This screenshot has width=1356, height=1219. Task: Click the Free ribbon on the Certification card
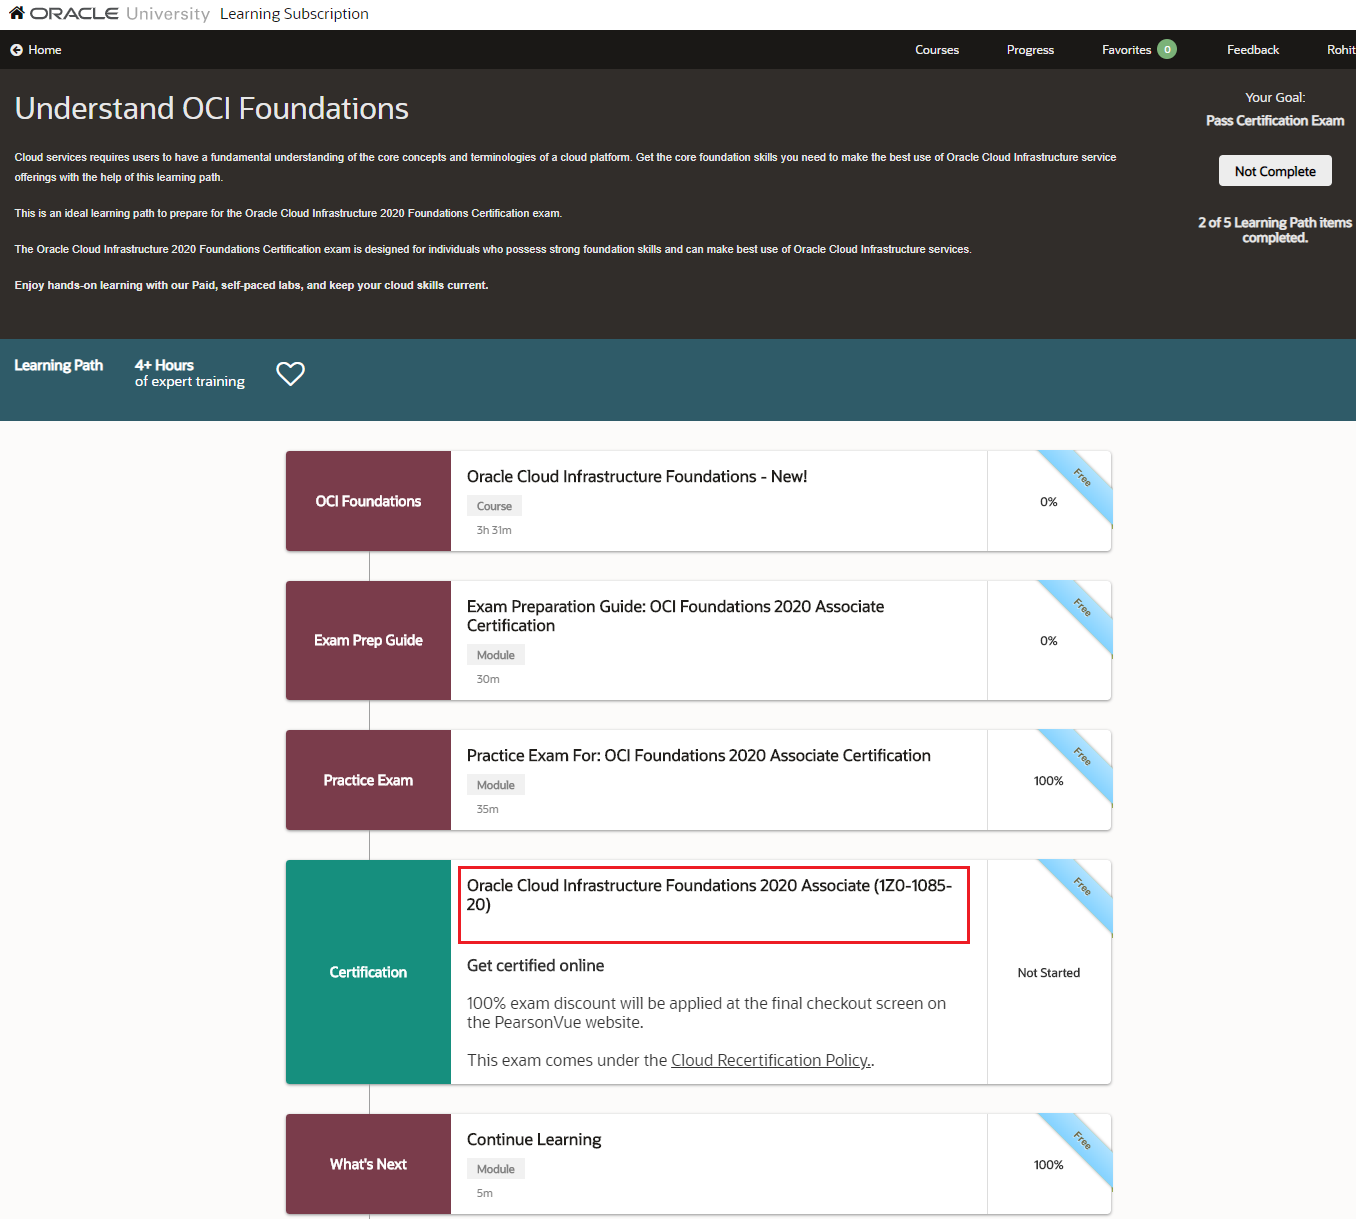(x=1081, y=887)
